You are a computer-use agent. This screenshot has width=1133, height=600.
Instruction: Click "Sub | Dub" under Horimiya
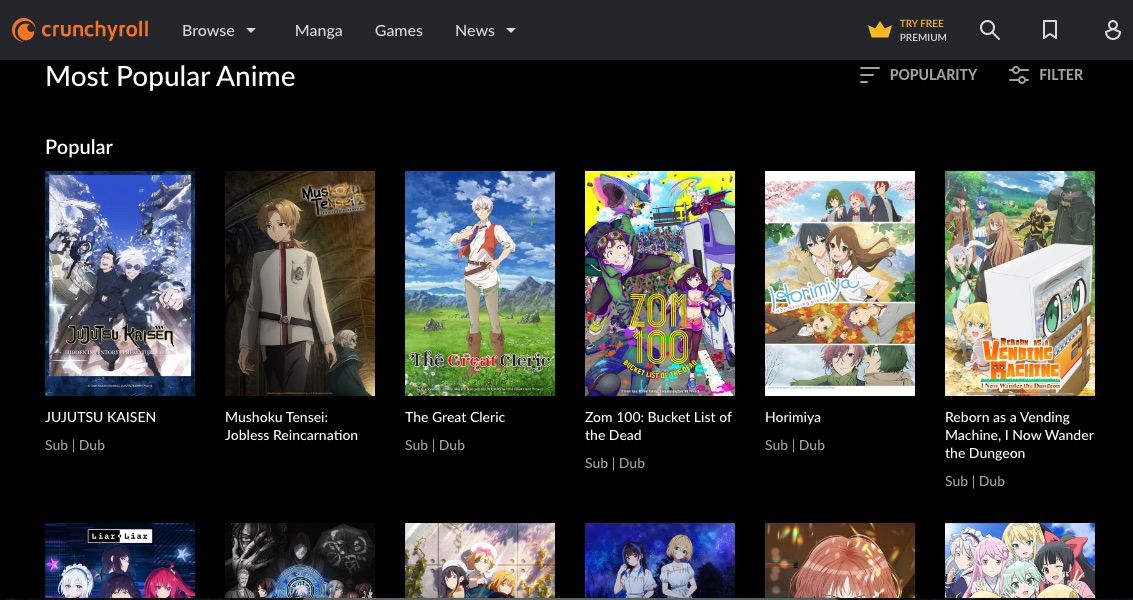(x=794, y=445)
